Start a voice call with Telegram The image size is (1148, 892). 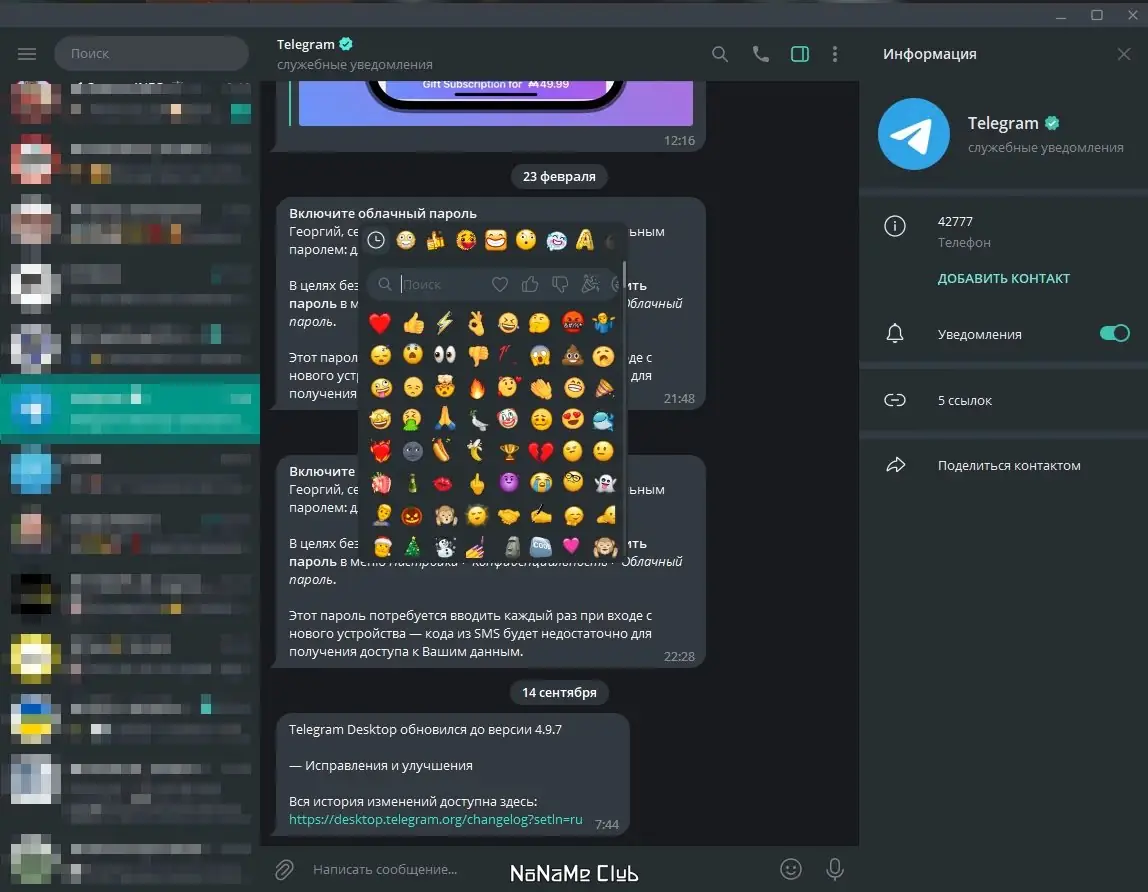click(x=761, y=54)
